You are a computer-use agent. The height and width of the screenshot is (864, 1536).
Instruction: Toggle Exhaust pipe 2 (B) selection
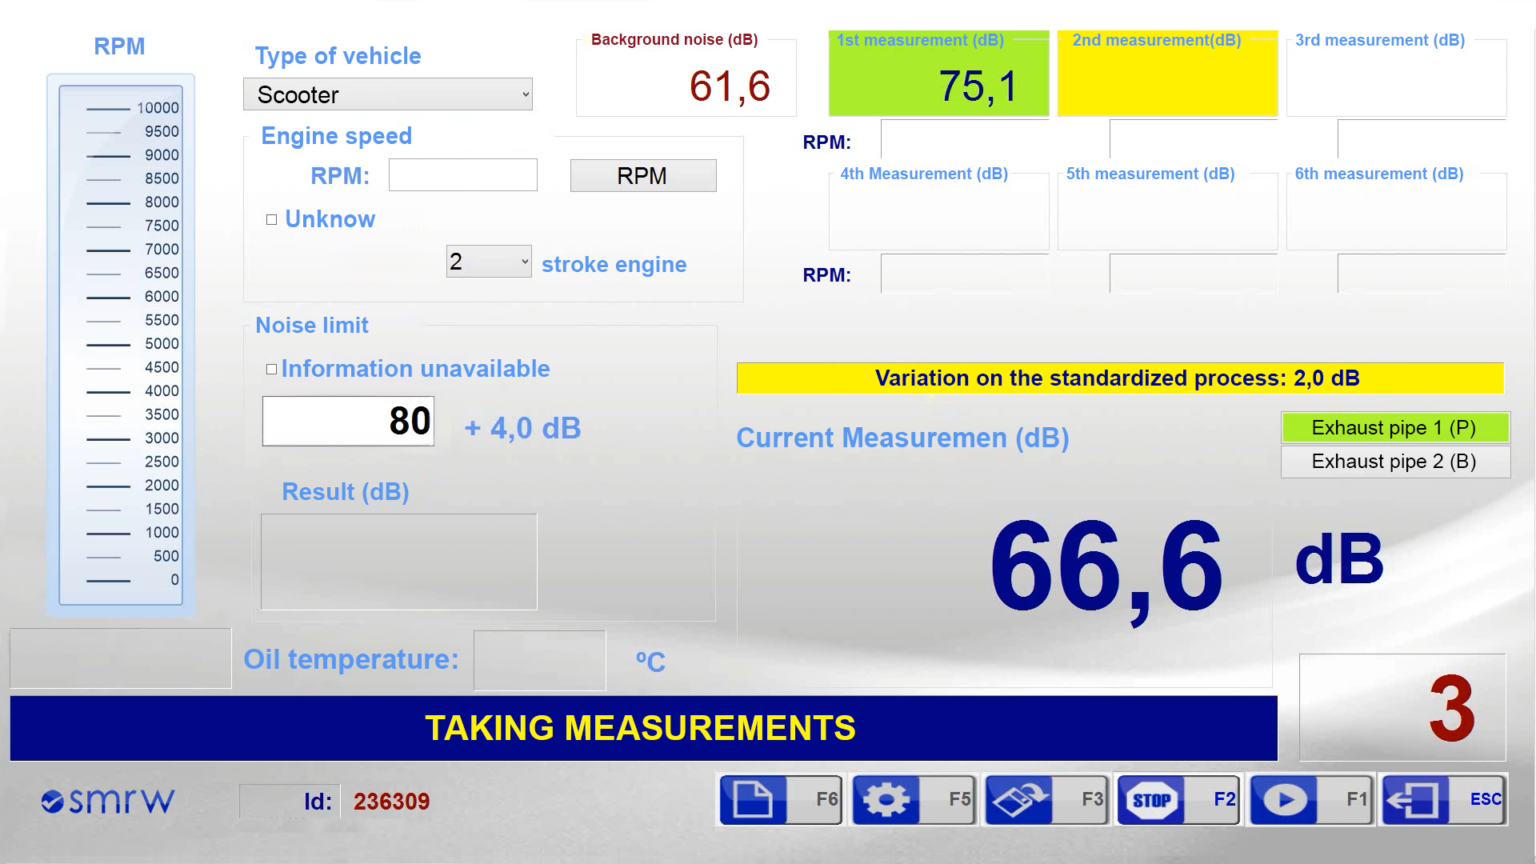point(1394,461)
